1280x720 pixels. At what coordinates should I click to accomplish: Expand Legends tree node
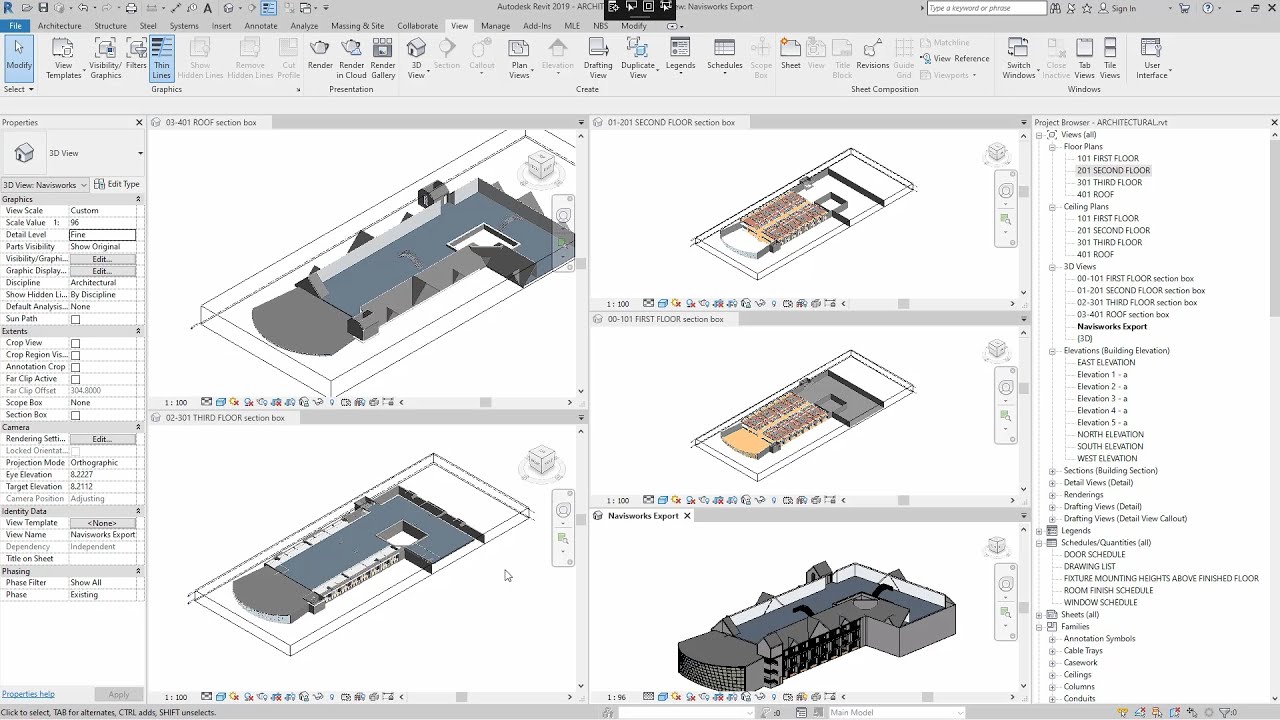tap(1039, 531)
